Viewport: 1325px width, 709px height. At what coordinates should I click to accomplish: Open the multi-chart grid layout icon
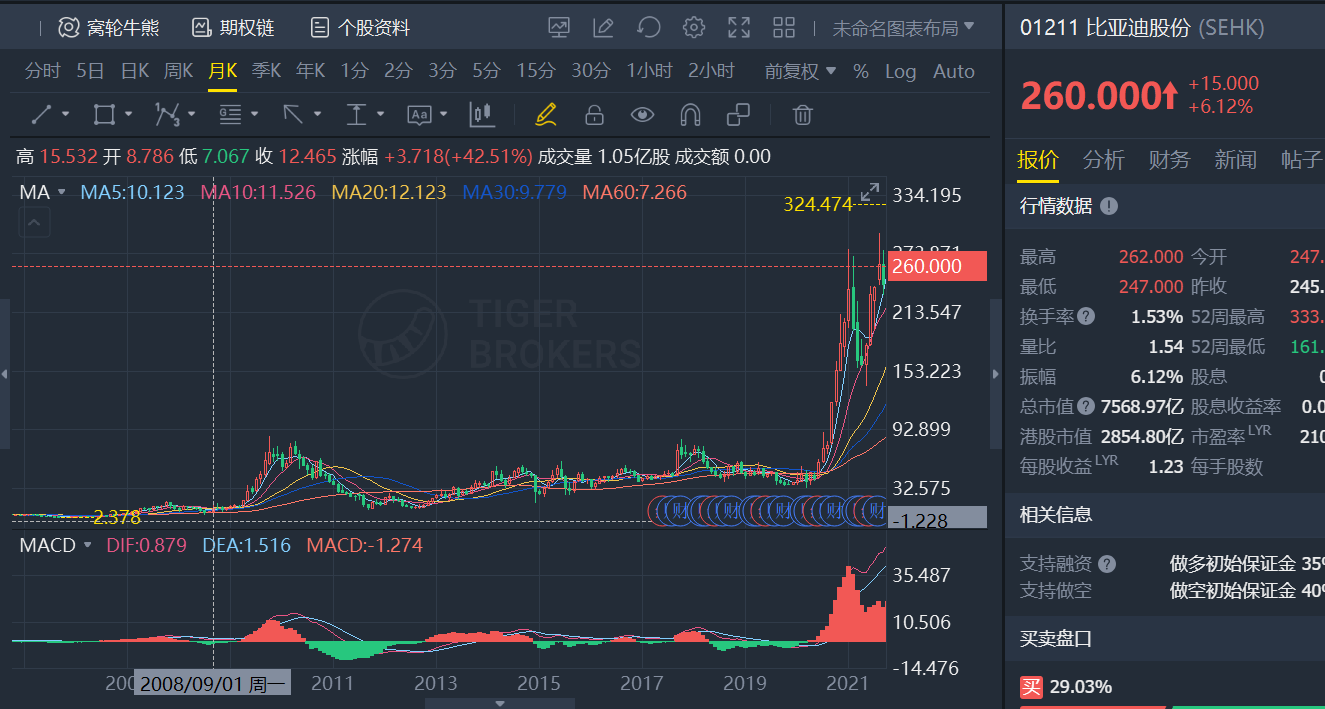[x=784, y=28]
